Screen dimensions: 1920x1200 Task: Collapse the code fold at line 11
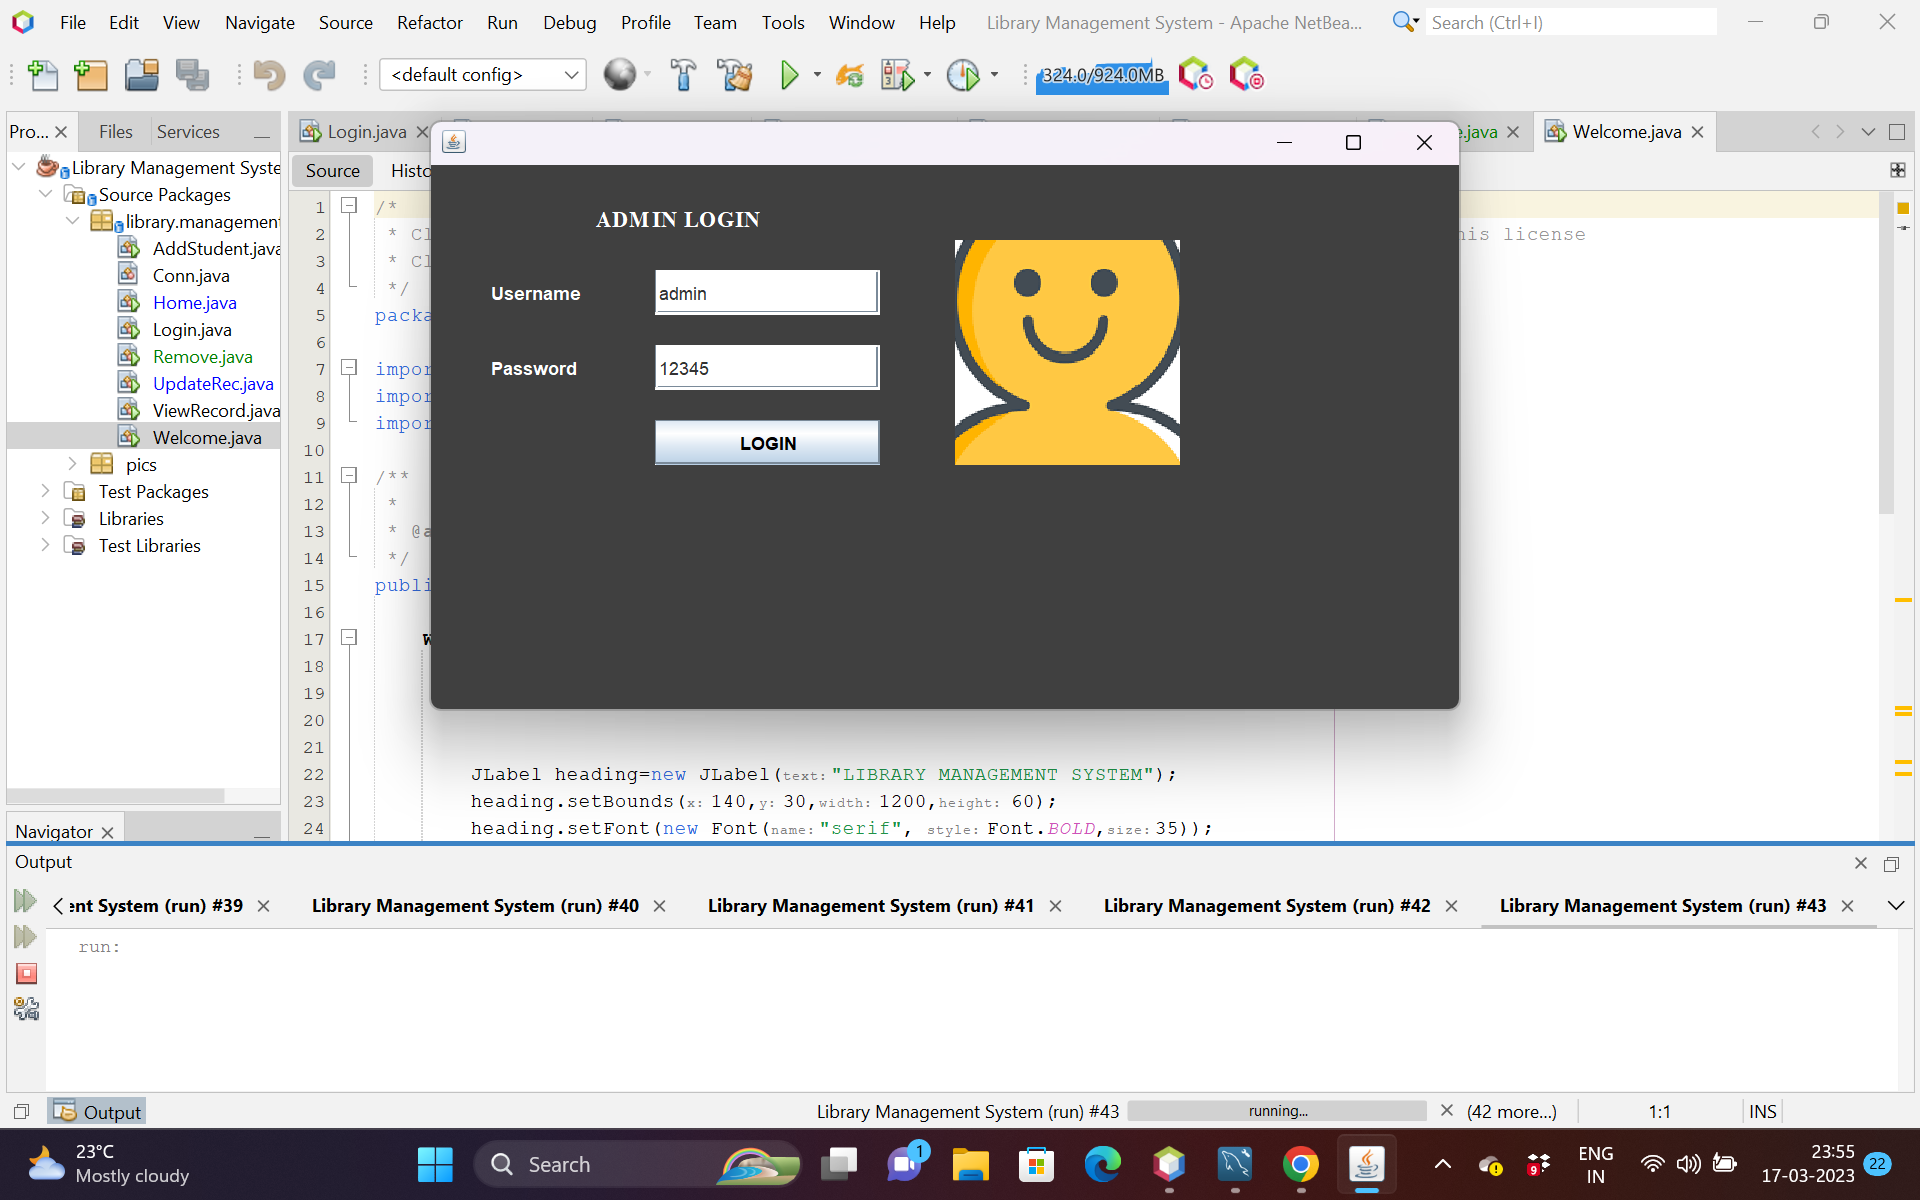[349, 476]
